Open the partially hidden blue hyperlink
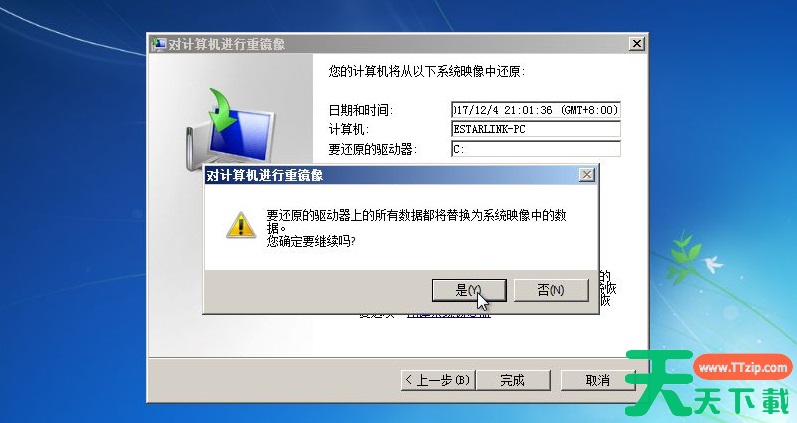 click(449, 315)
